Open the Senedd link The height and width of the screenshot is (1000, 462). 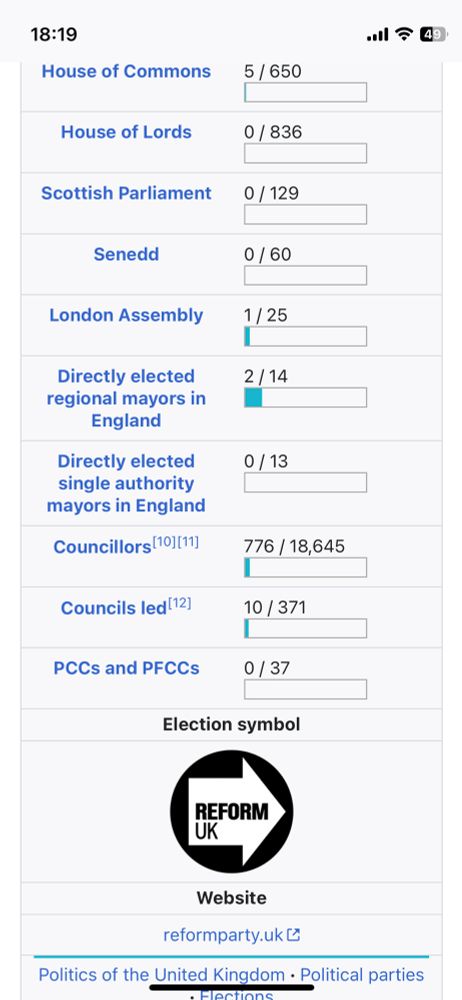tap(126, 254)
